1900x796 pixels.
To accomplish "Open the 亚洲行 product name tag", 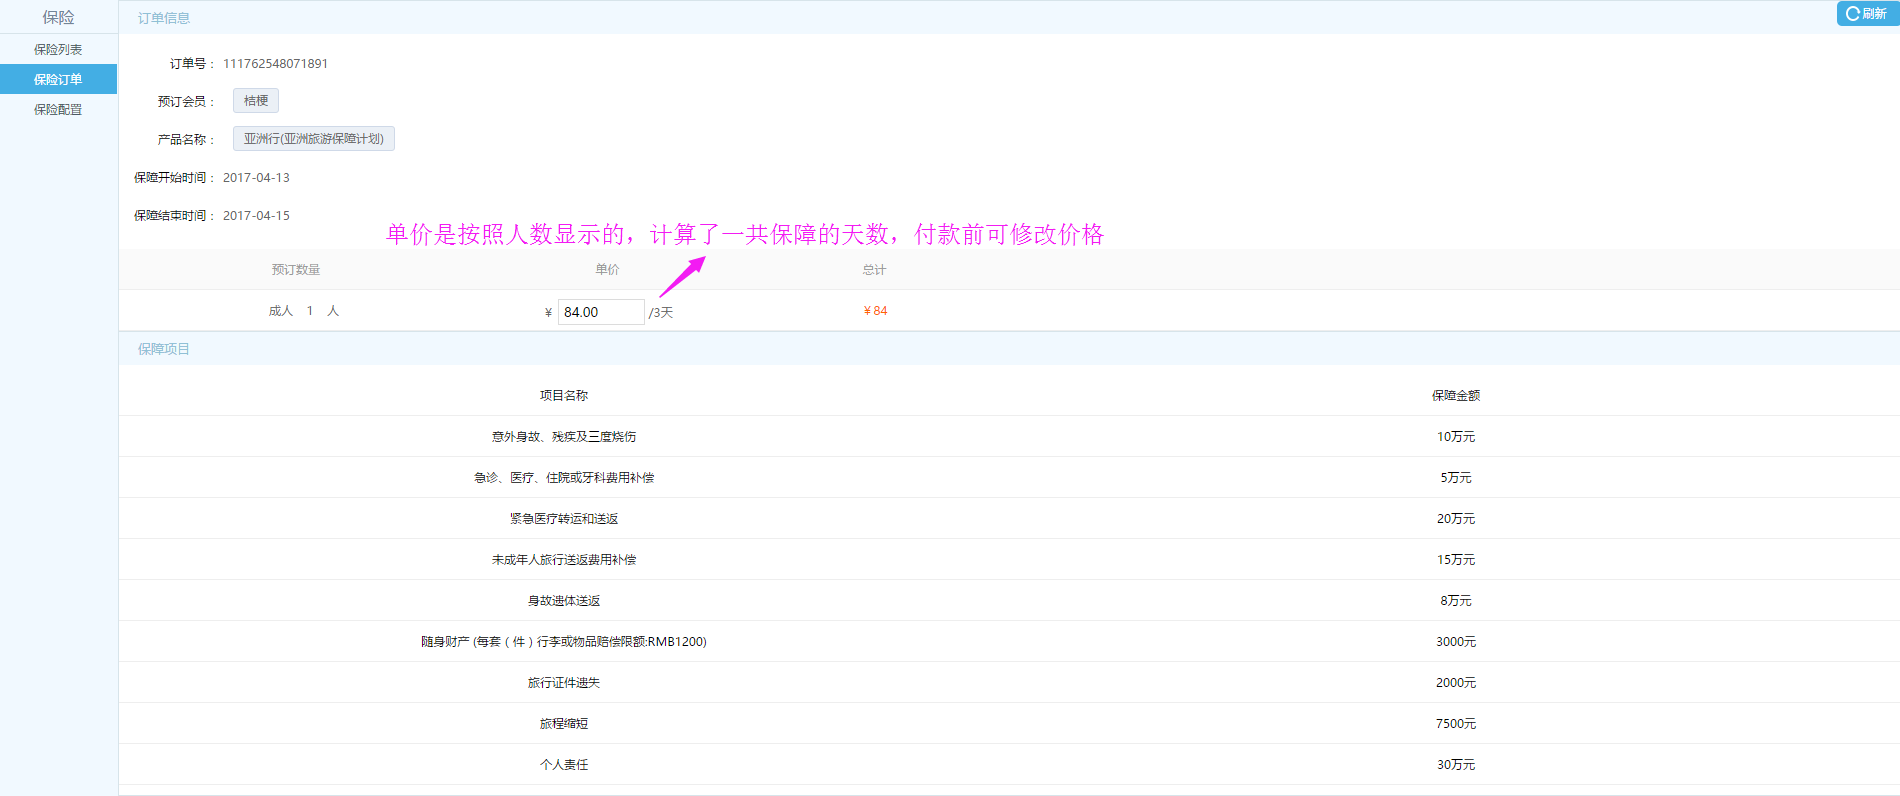I will [x=314, y=139].
